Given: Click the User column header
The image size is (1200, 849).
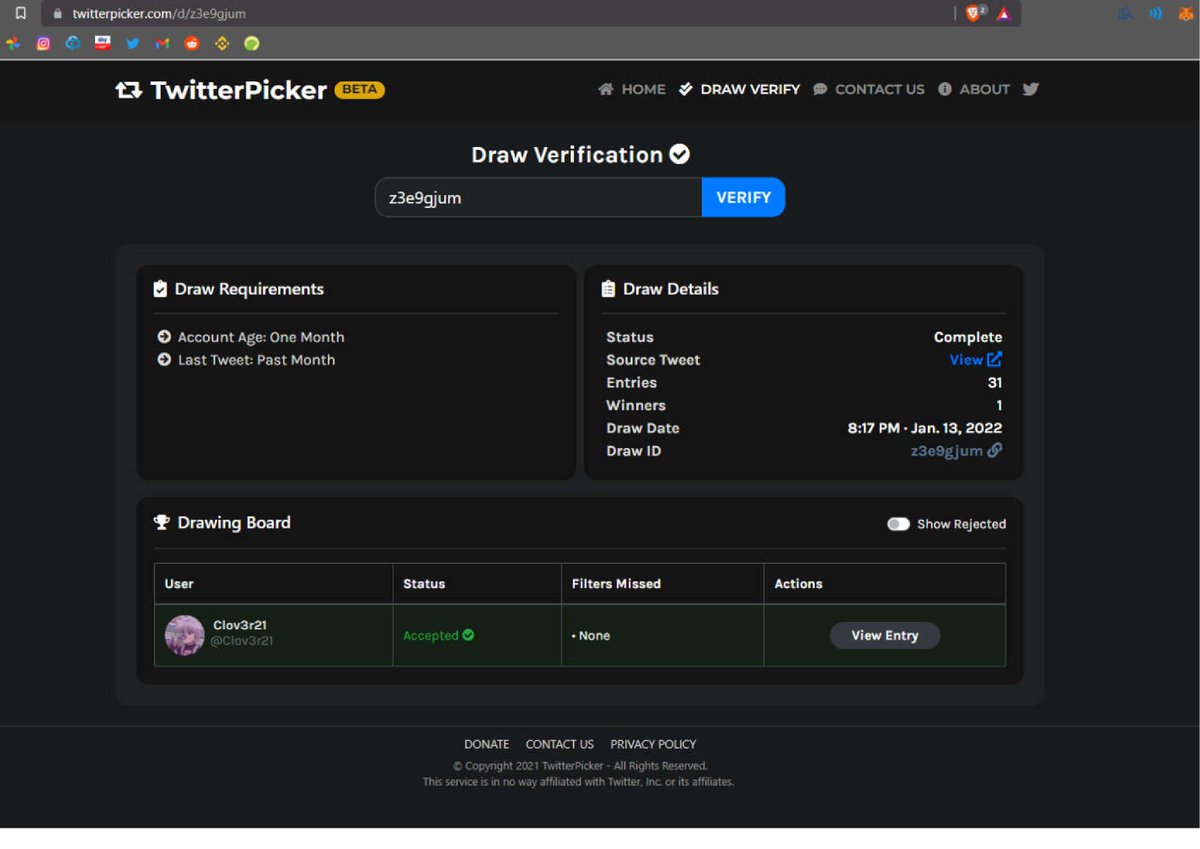Looking at the screenshot, I should point(179,583).
